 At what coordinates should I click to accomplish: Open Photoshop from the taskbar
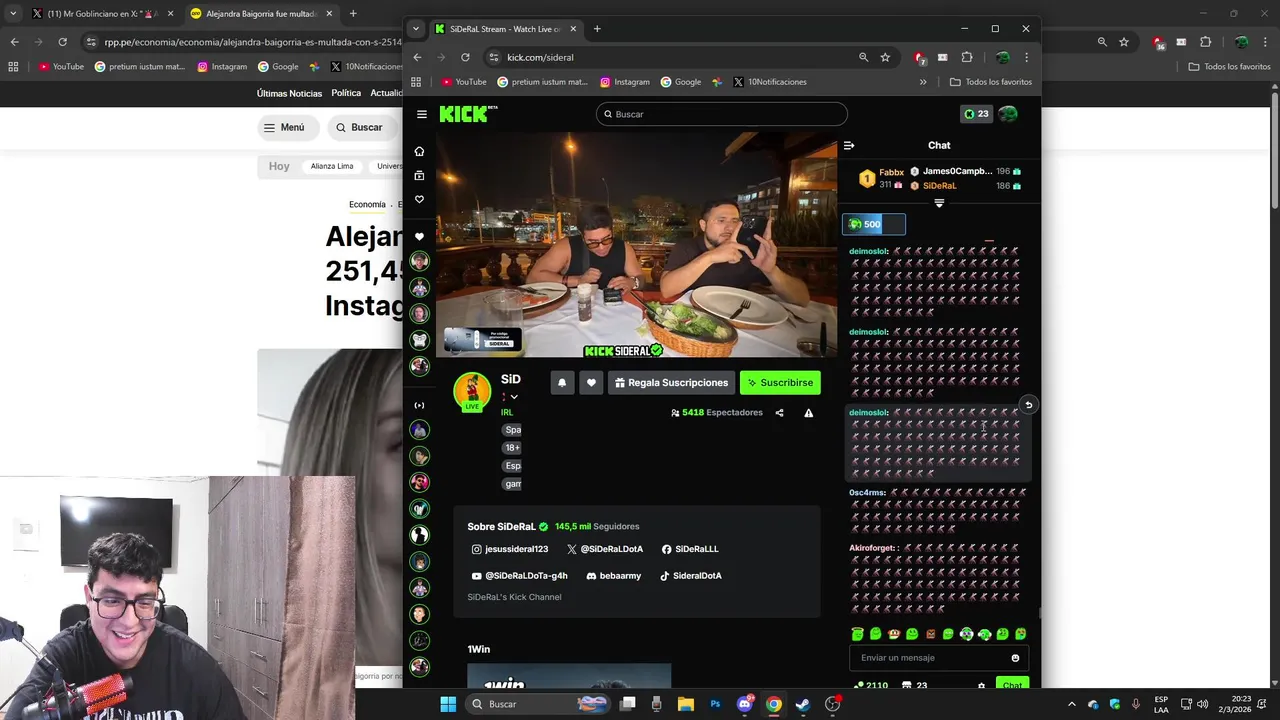pyautogui.click(x=715, y=704)
